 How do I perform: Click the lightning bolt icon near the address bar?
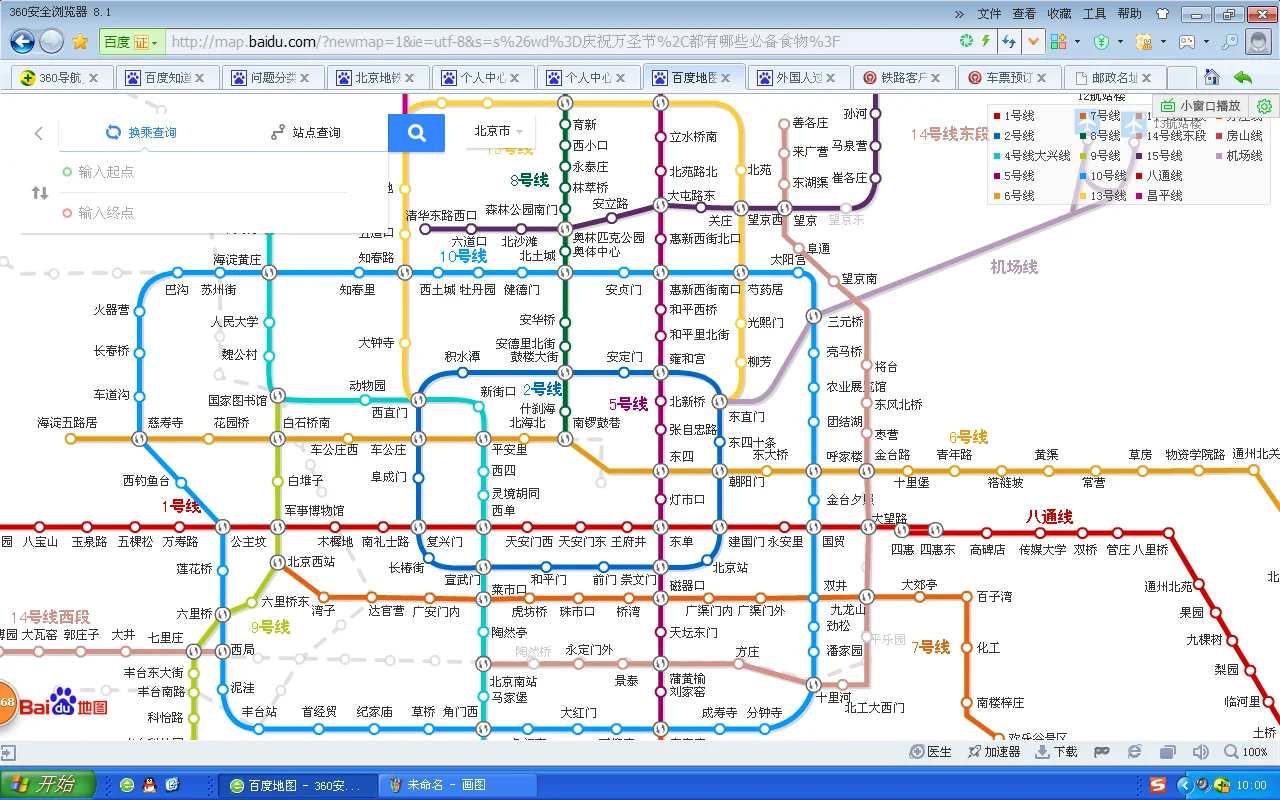point(985,40)
